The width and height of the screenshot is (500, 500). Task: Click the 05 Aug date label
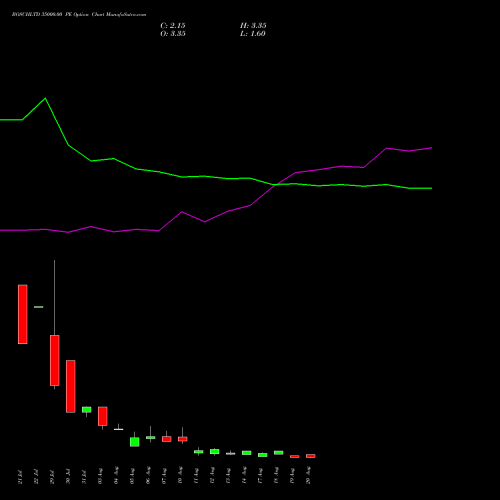(x=132, y=476)
